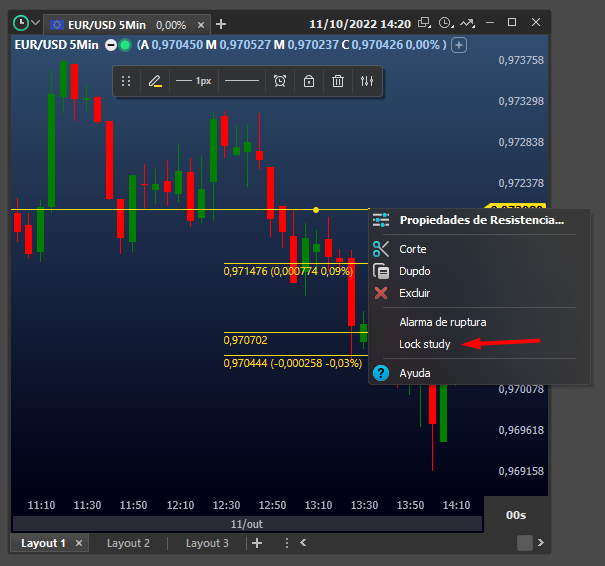Click the drag handle of drawing toolbar
This screenshot has height=566, width=605.
(126, 81)
